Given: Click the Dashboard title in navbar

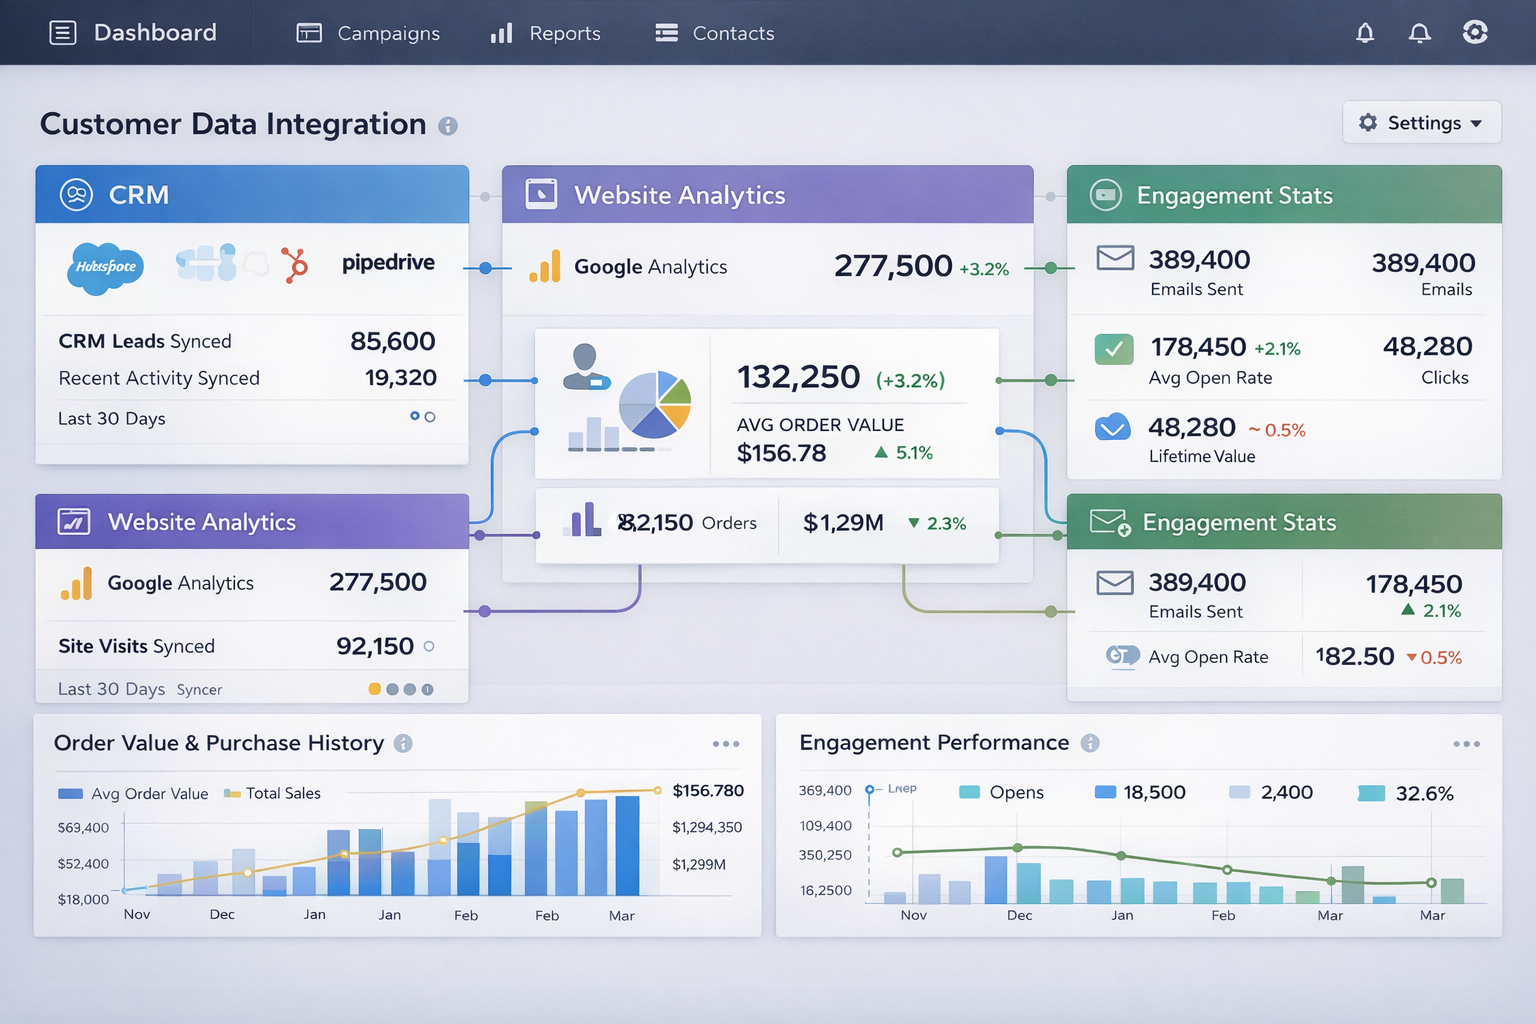Looking at the screenshot, I should click(x=155, y=33).
